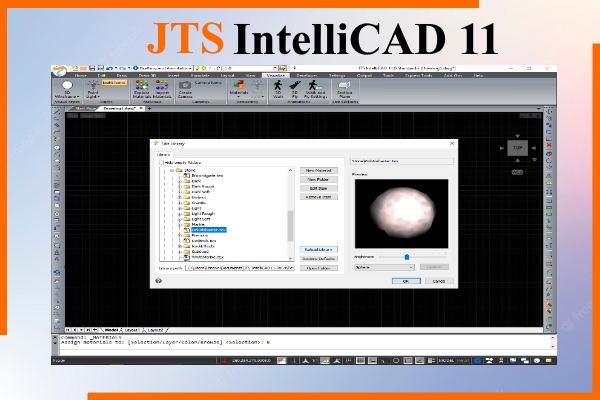
Task: Click the IntelliCAD application logo button
Action: tap(59, 70)
